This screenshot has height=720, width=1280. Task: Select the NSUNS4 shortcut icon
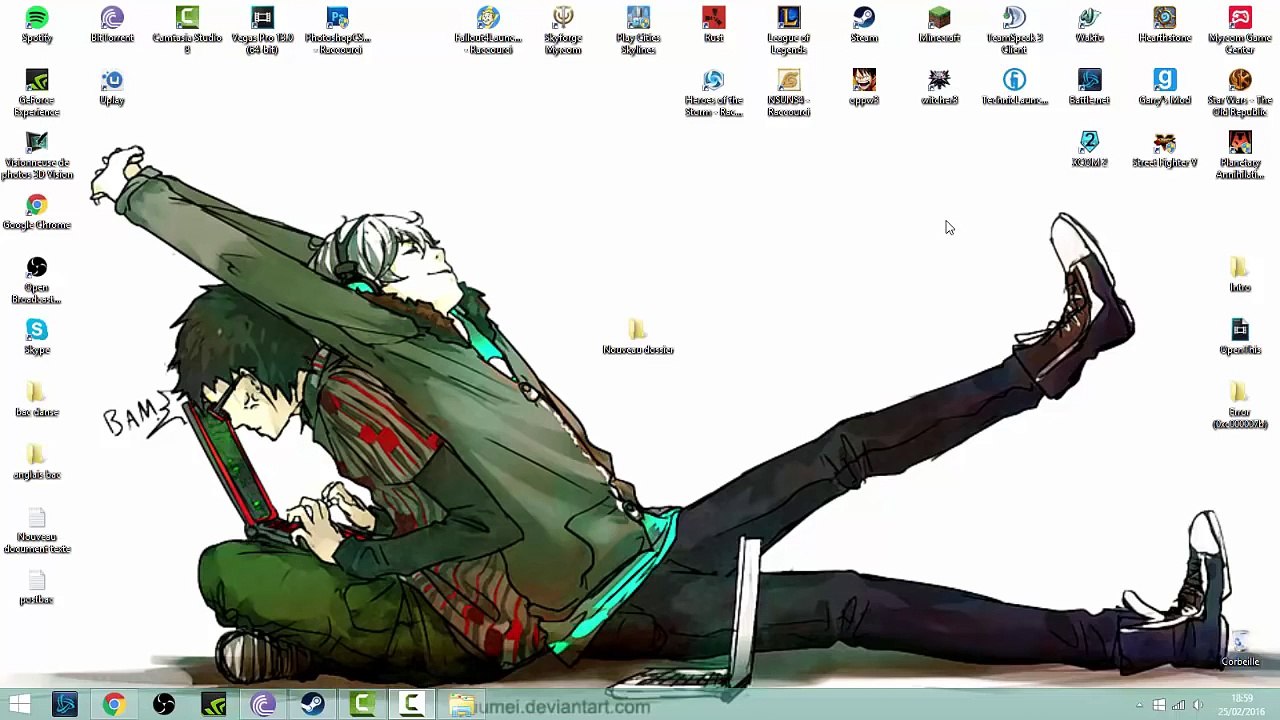click(x=788, y=92)
